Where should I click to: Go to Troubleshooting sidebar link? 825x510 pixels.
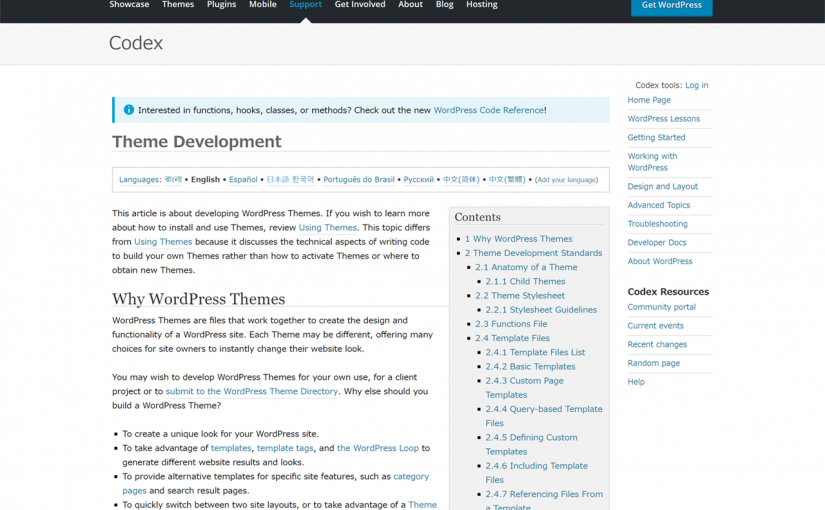(657, 224)
